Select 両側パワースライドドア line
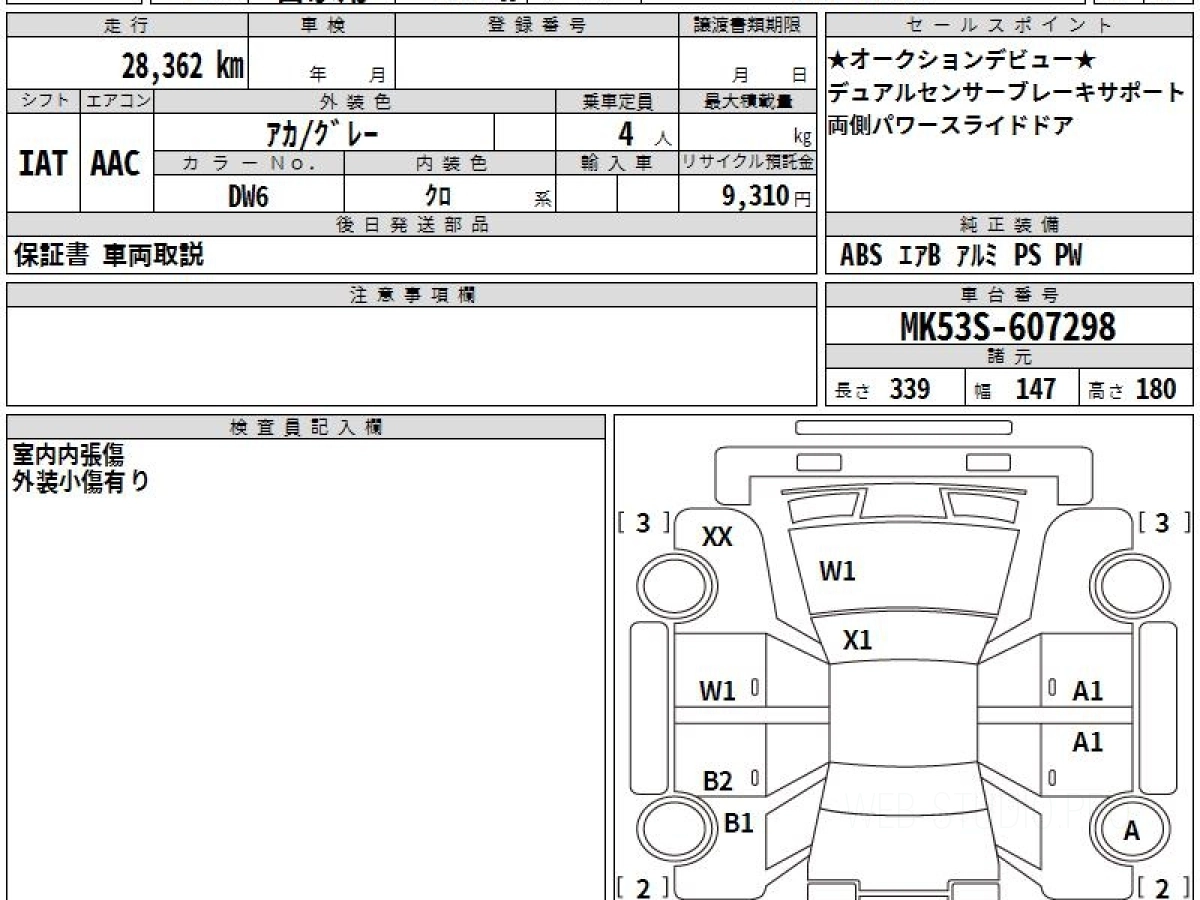Image resolution: width=1200 pixels, height=900 pixels. pyautogui.click(x=950, y=126)
